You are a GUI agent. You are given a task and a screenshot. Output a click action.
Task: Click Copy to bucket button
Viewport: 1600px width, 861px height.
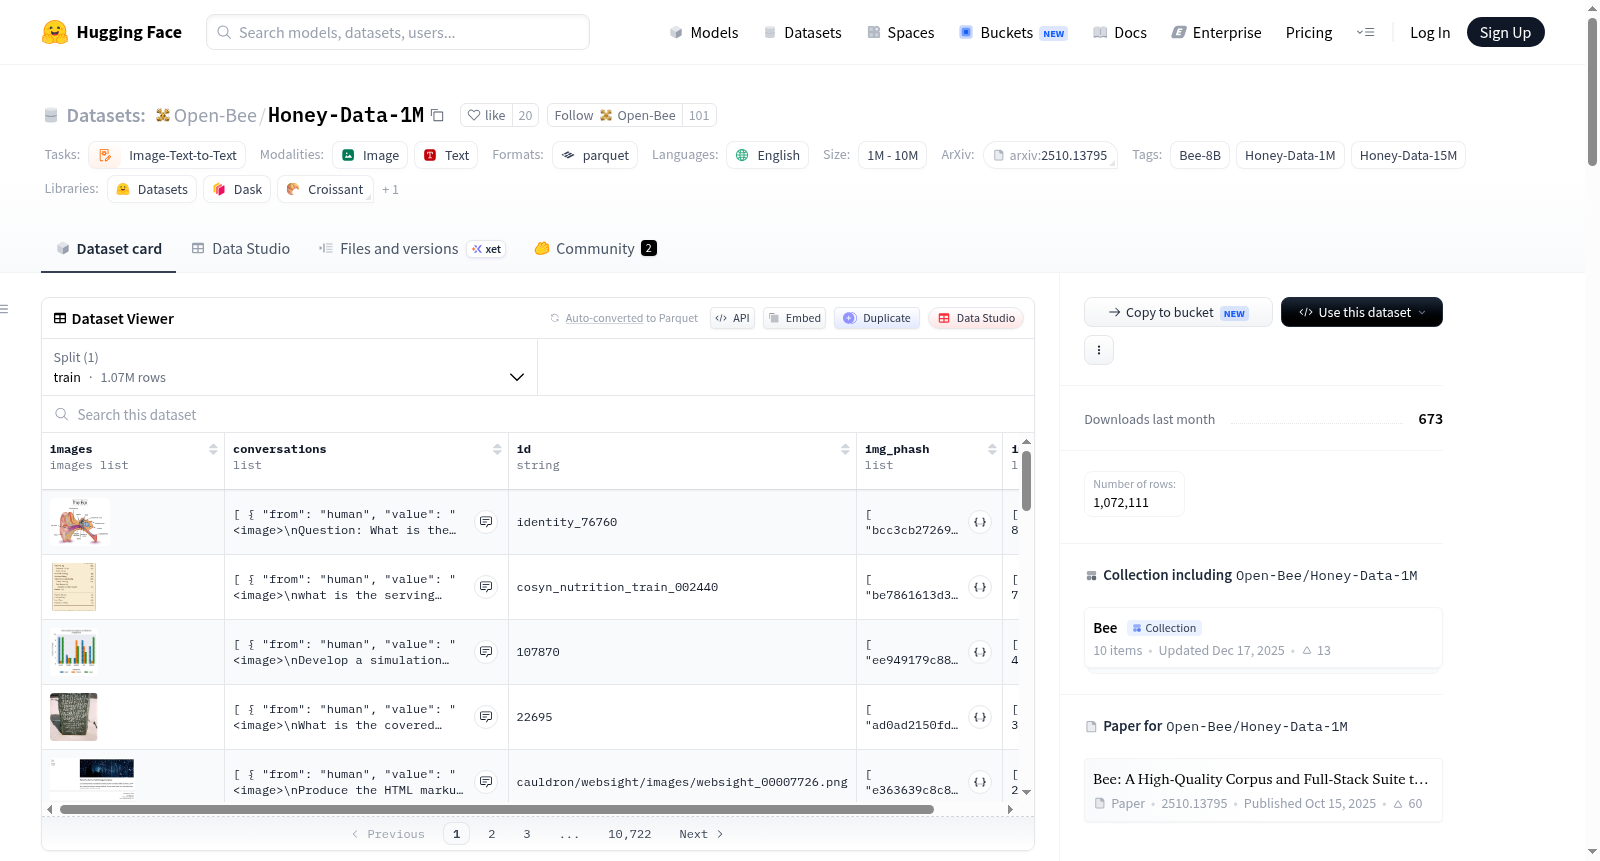pyautogui.click(x=1178, y=312)
